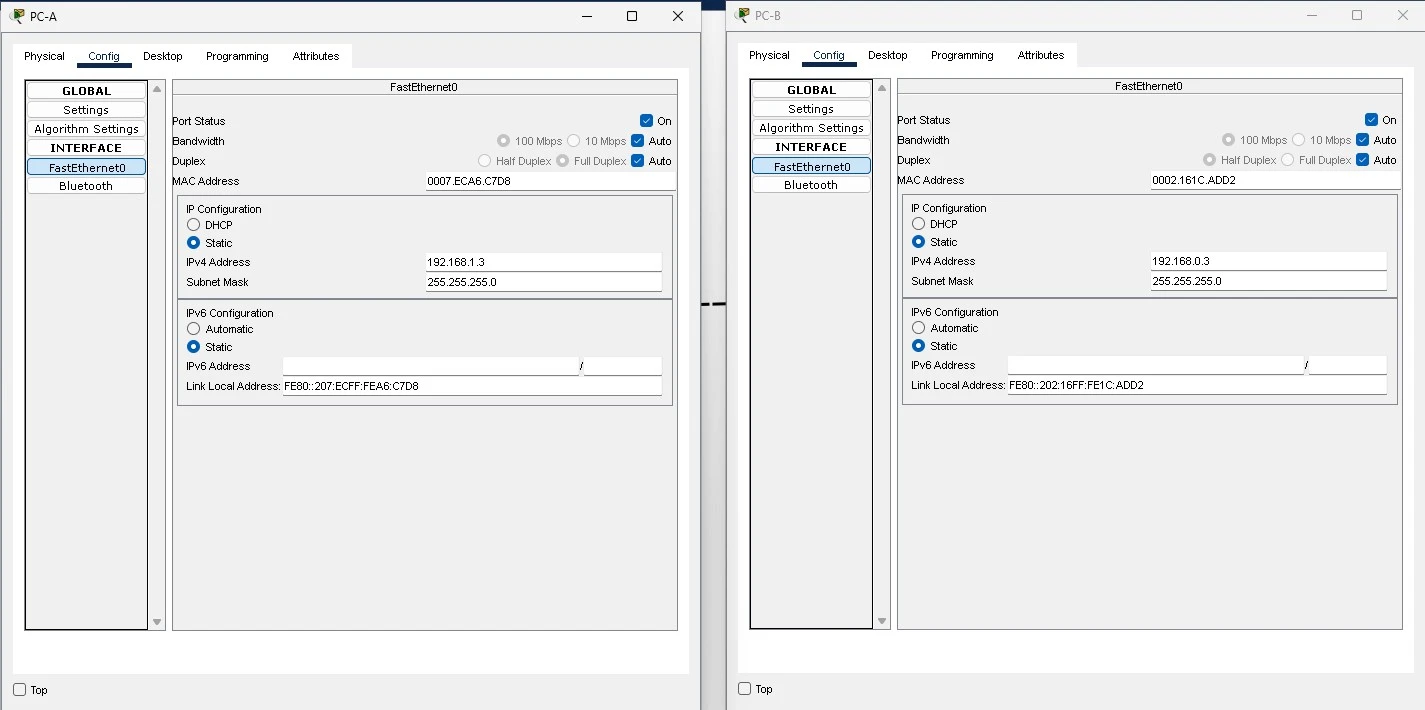
Task: Select DHCP IP configuration in PC-A
Action: [x=193, y=225]
